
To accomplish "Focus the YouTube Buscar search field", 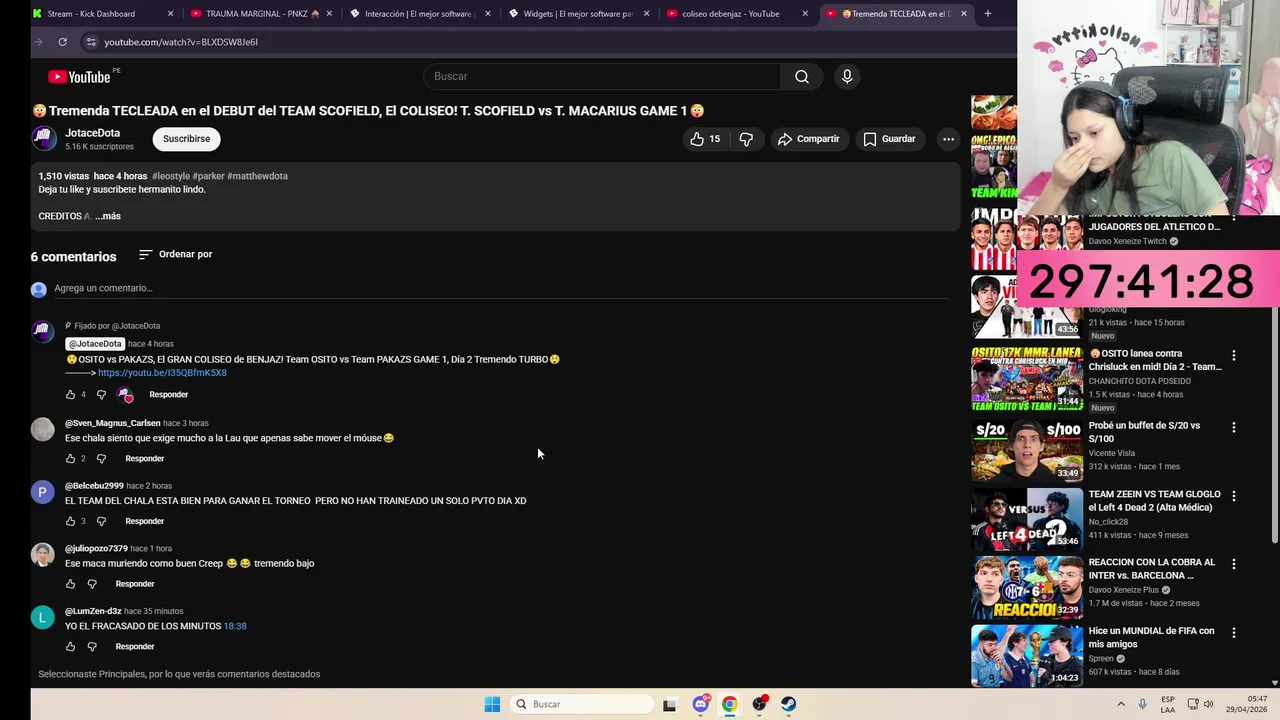I will pos(602,76).
